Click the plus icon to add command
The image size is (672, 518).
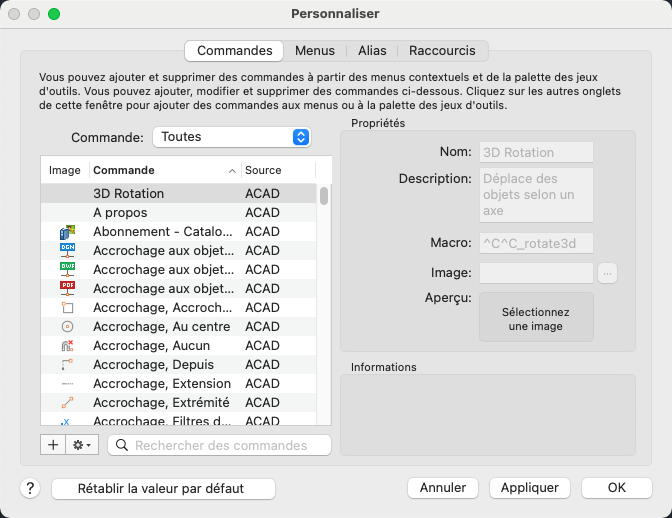tap(53, 445)
